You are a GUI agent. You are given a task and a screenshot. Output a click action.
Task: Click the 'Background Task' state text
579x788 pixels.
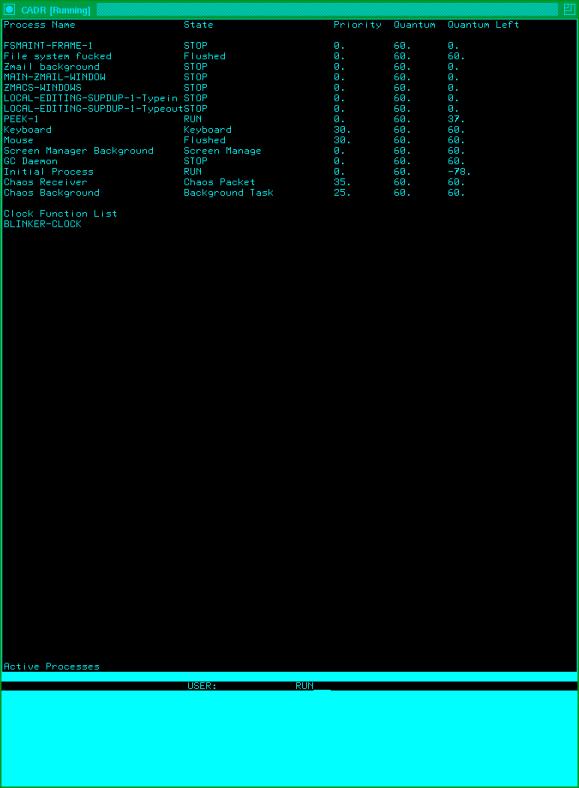point(228,192)
